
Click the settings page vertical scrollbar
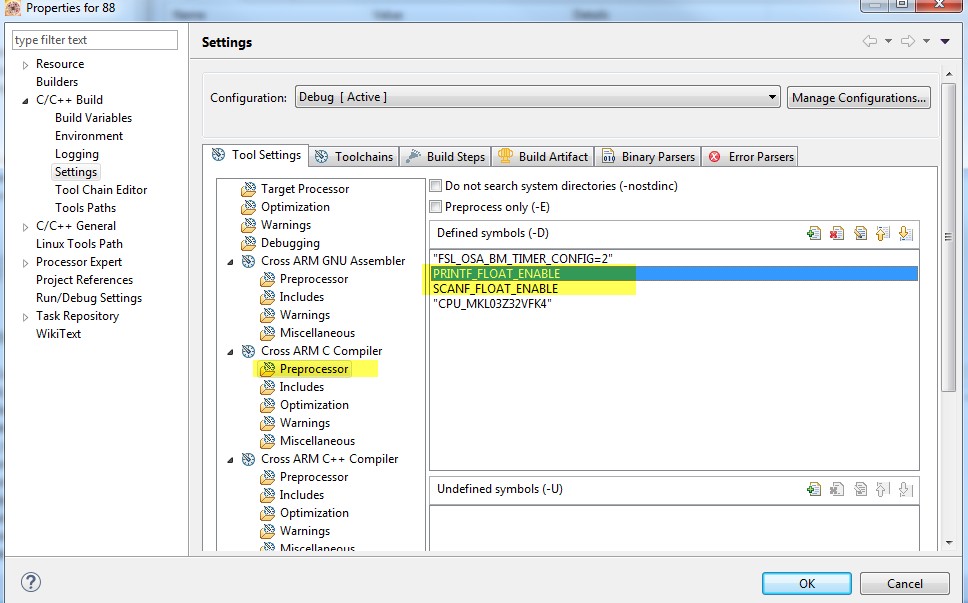tap(948, 236)
